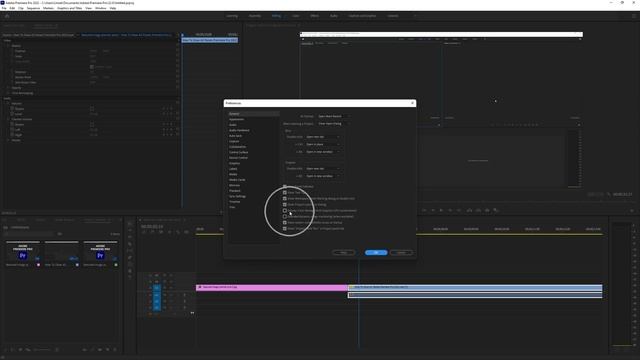Click the Home icon in the header bar
640x360 pixels.
click(x=7, y=16)
